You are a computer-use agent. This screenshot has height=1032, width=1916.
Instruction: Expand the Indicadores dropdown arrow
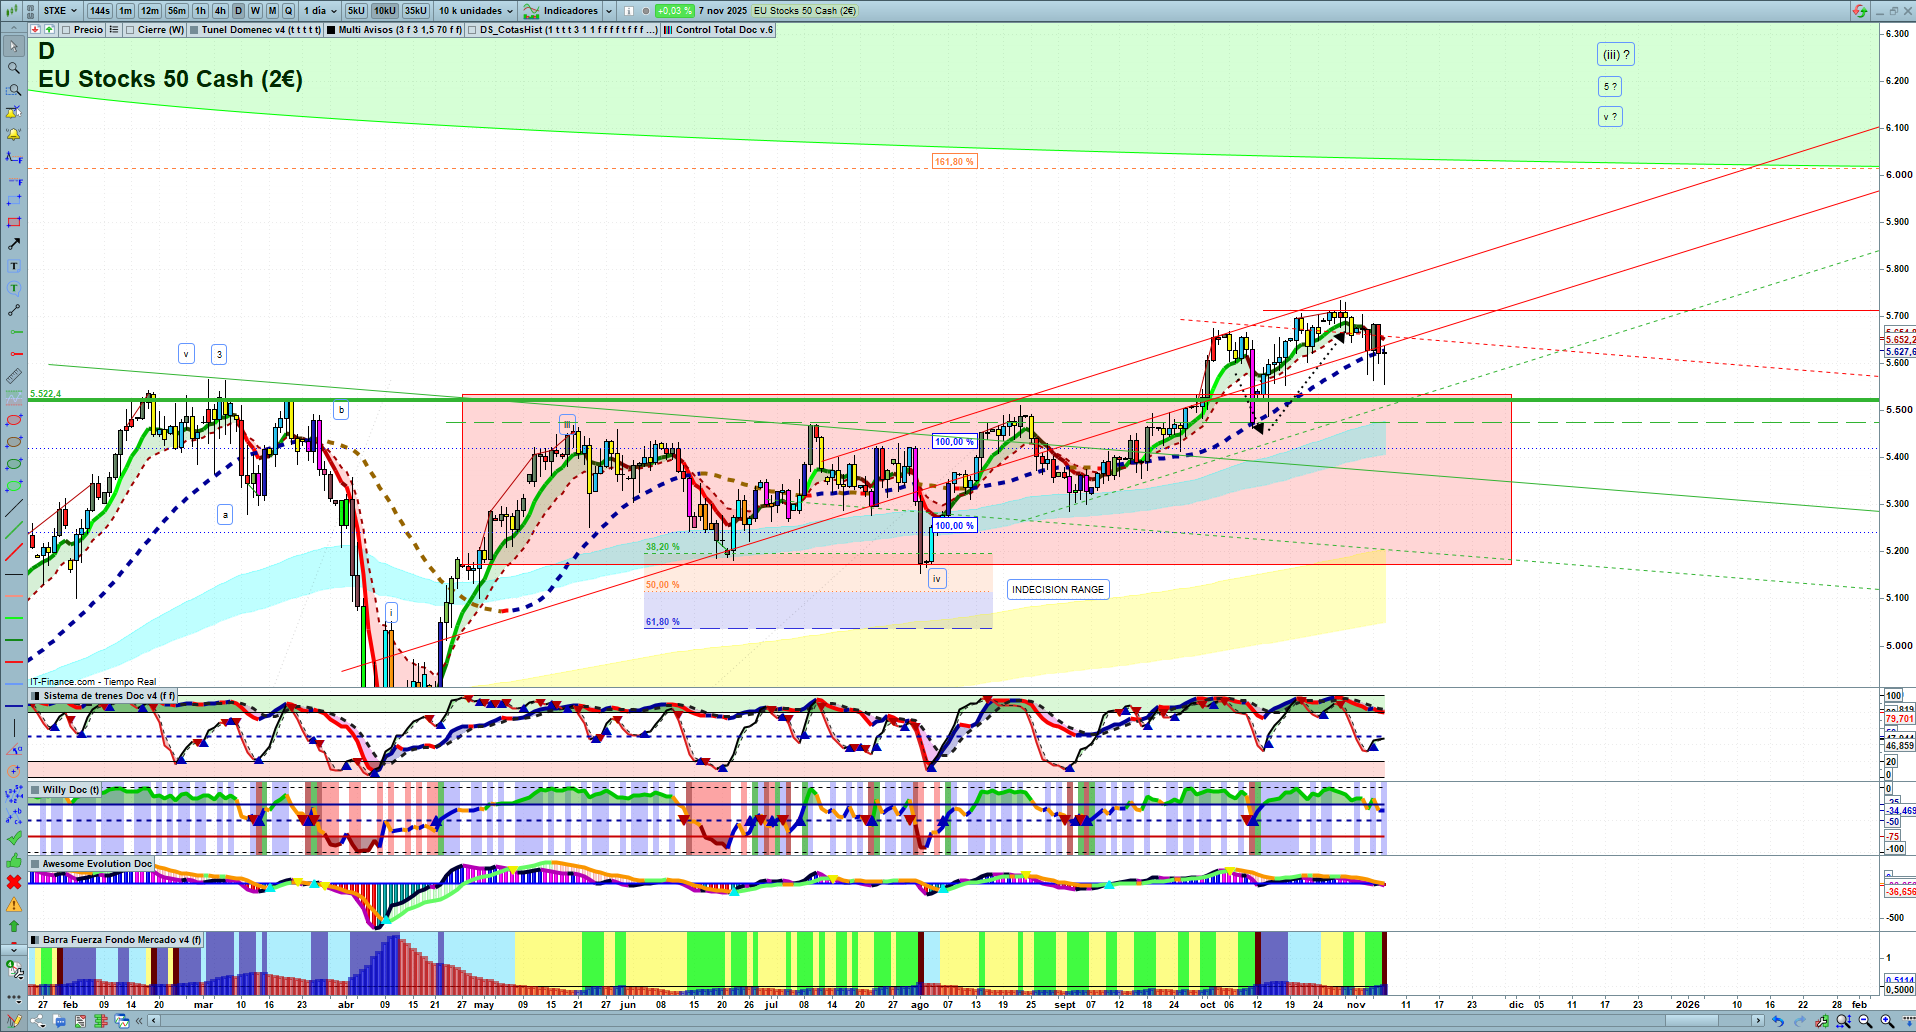(x=610, y=11)
